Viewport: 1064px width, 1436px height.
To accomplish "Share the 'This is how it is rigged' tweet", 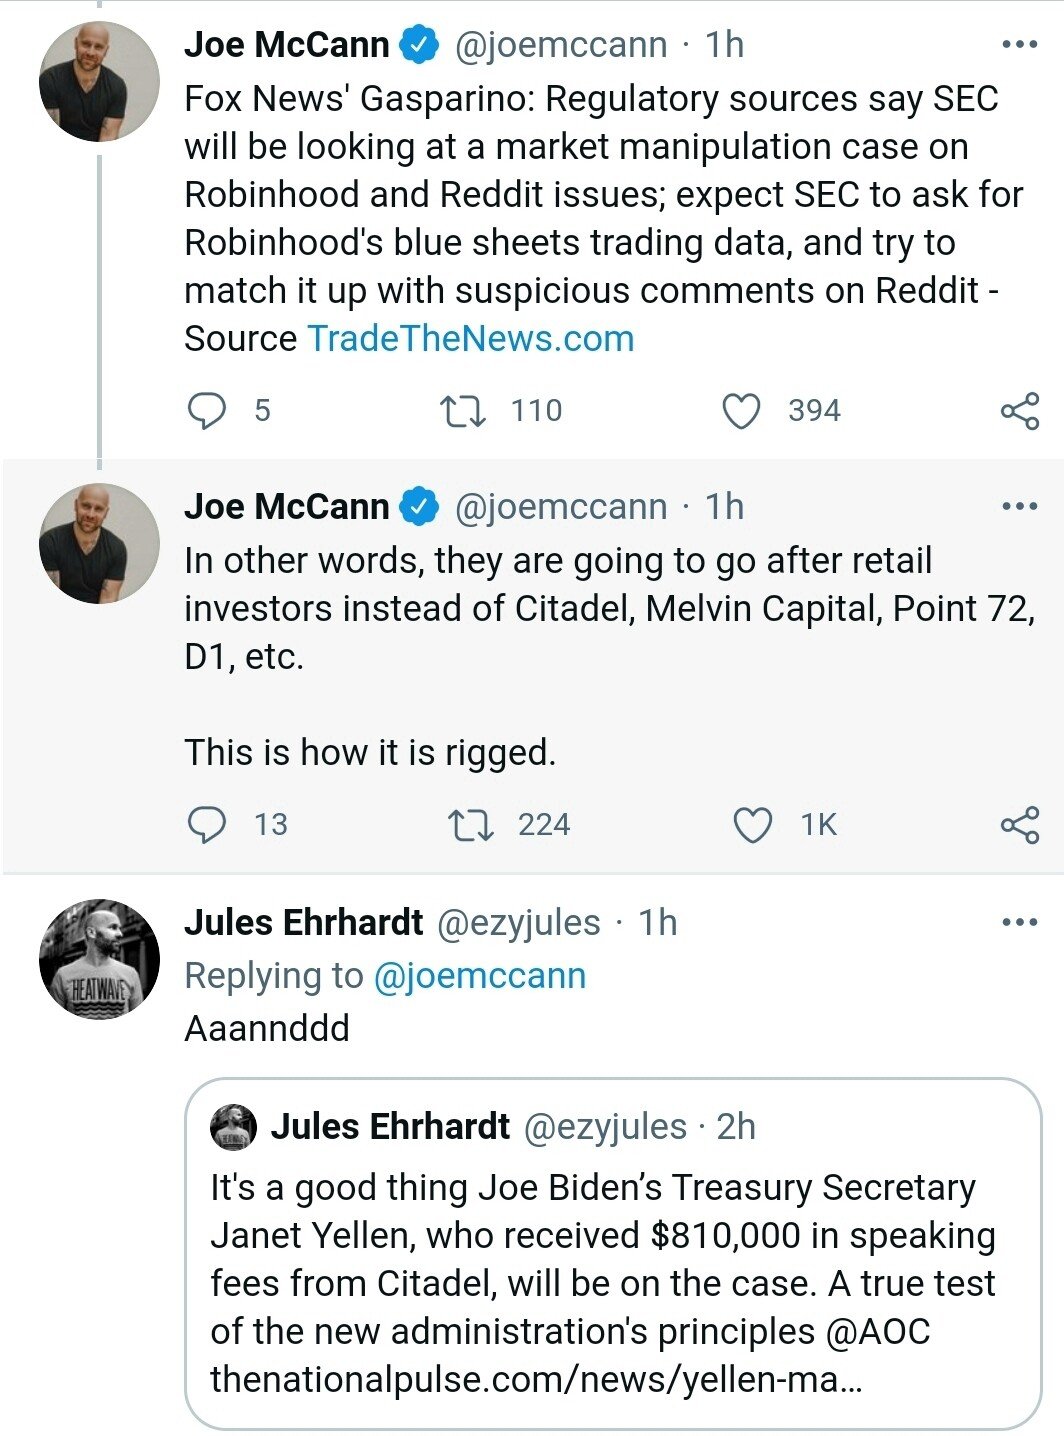I will click(x=1020, y=825).
